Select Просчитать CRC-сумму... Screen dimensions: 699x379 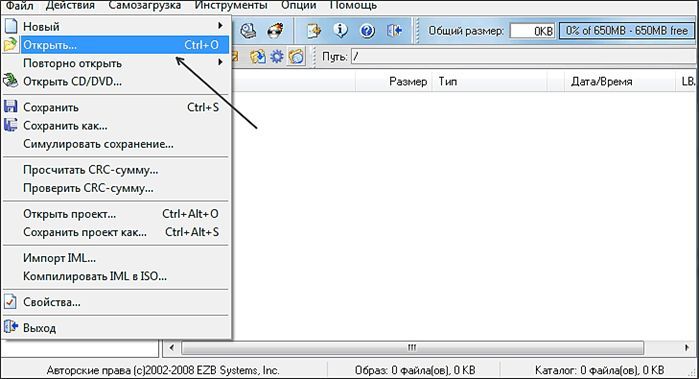point(116,170)
